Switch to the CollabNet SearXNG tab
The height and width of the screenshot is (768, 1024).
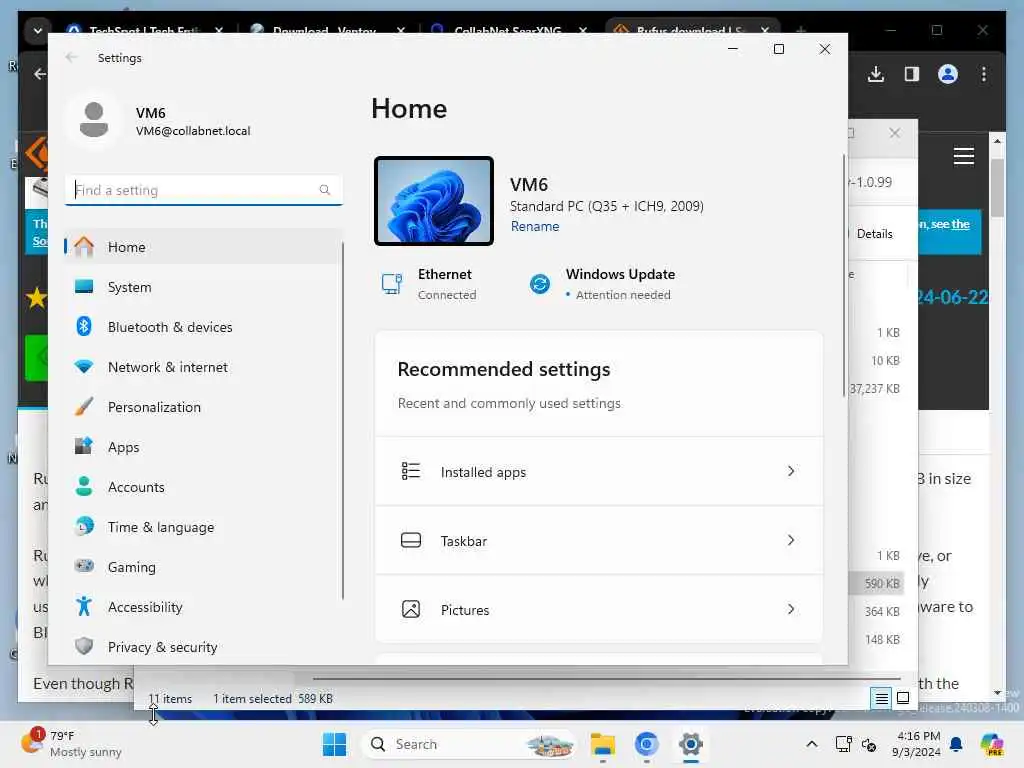click(x=509, y=31)
